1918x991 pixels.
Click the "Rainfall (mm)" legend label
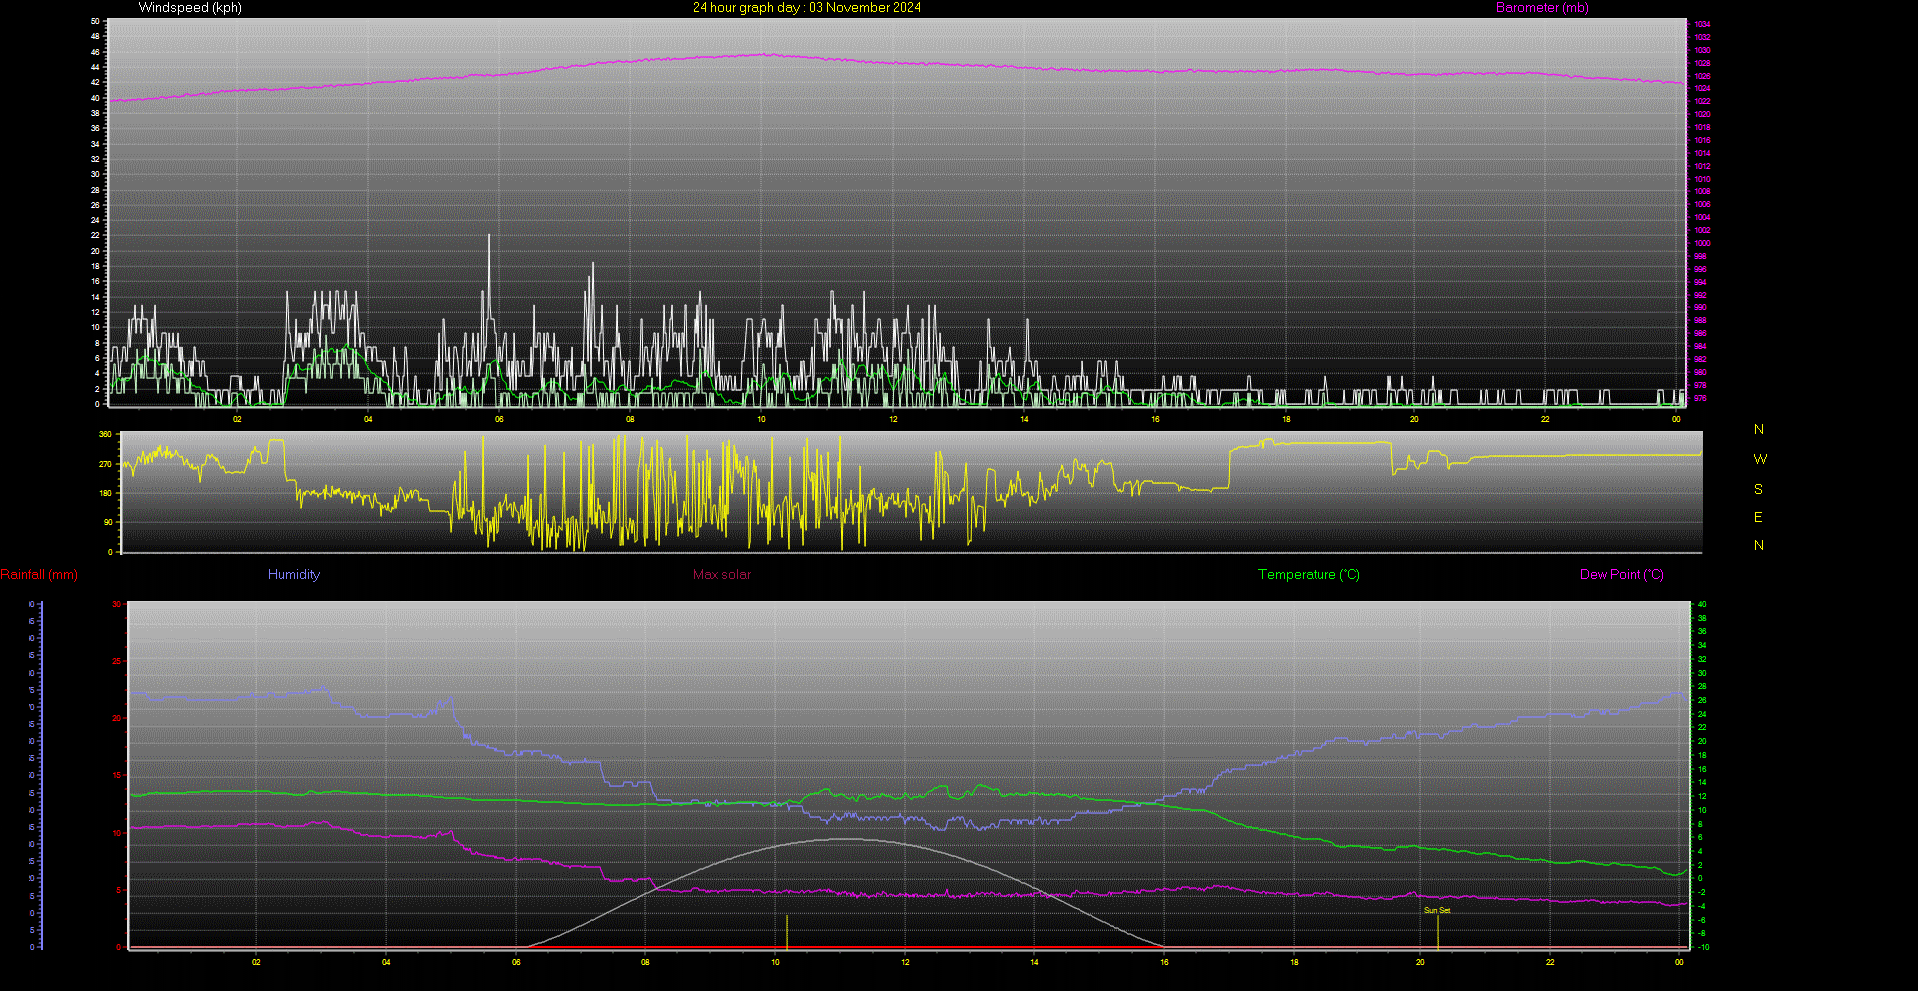[39, 575]
